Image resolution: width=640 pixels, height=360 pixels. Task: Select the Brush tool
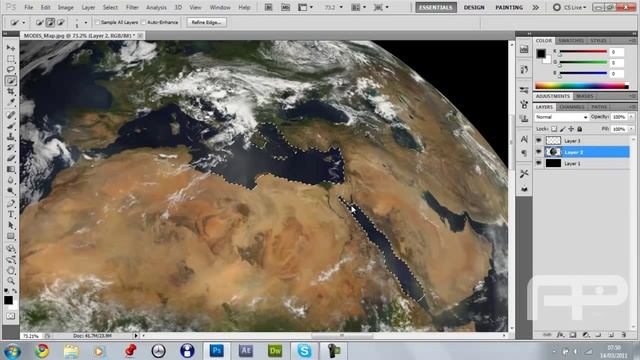[11, 126]
